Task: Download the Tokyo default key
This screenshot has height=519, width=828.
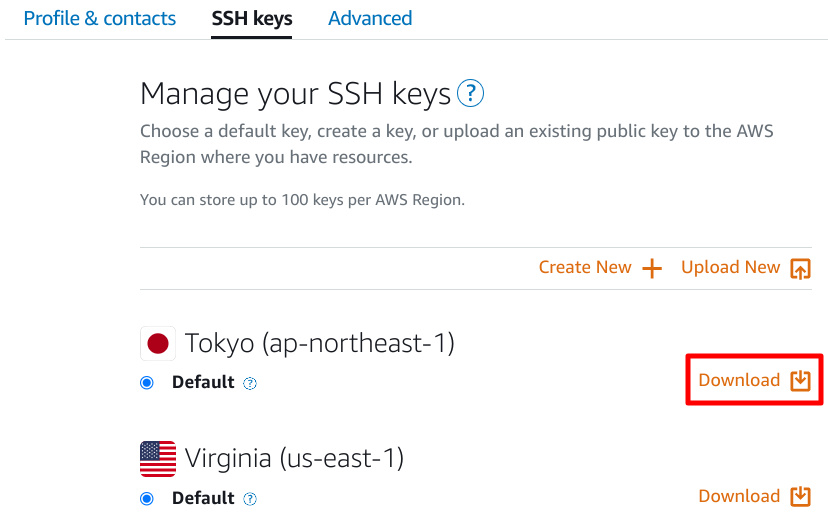Action: click(754, 380)
